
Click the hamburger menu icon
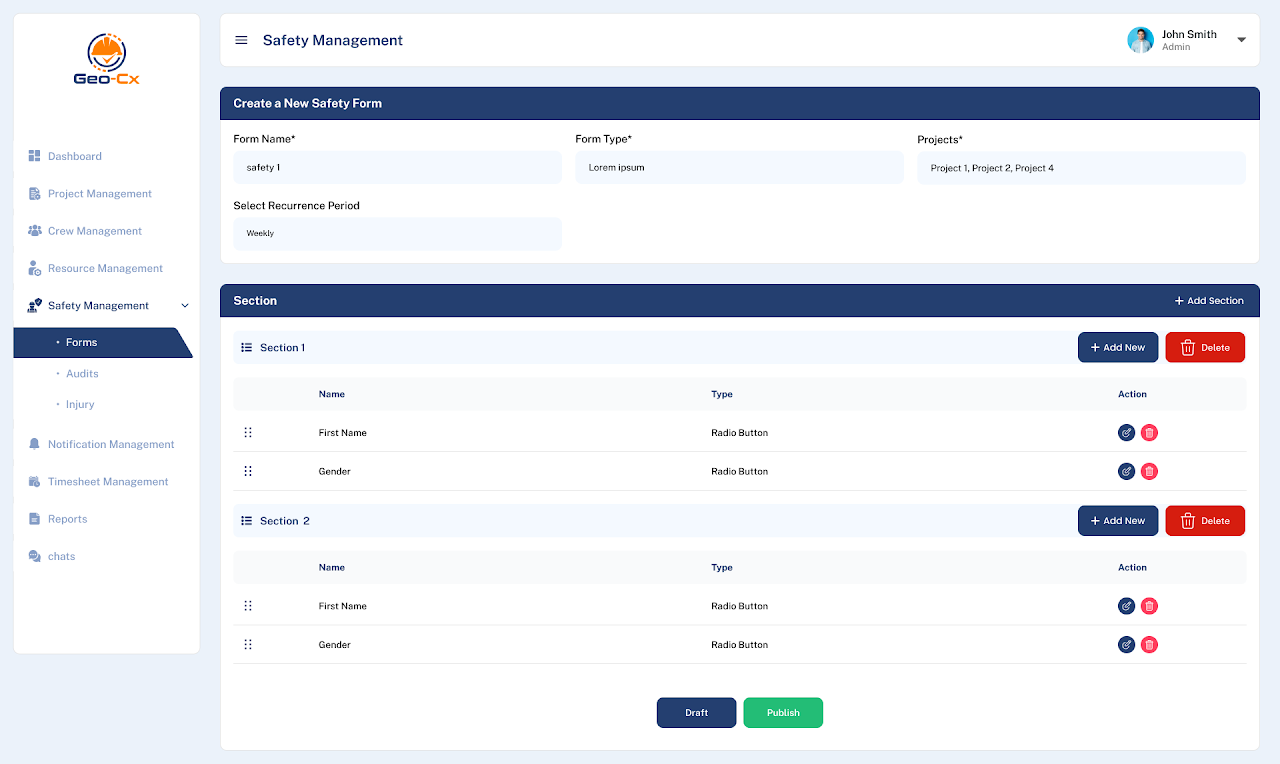[241, 40]
